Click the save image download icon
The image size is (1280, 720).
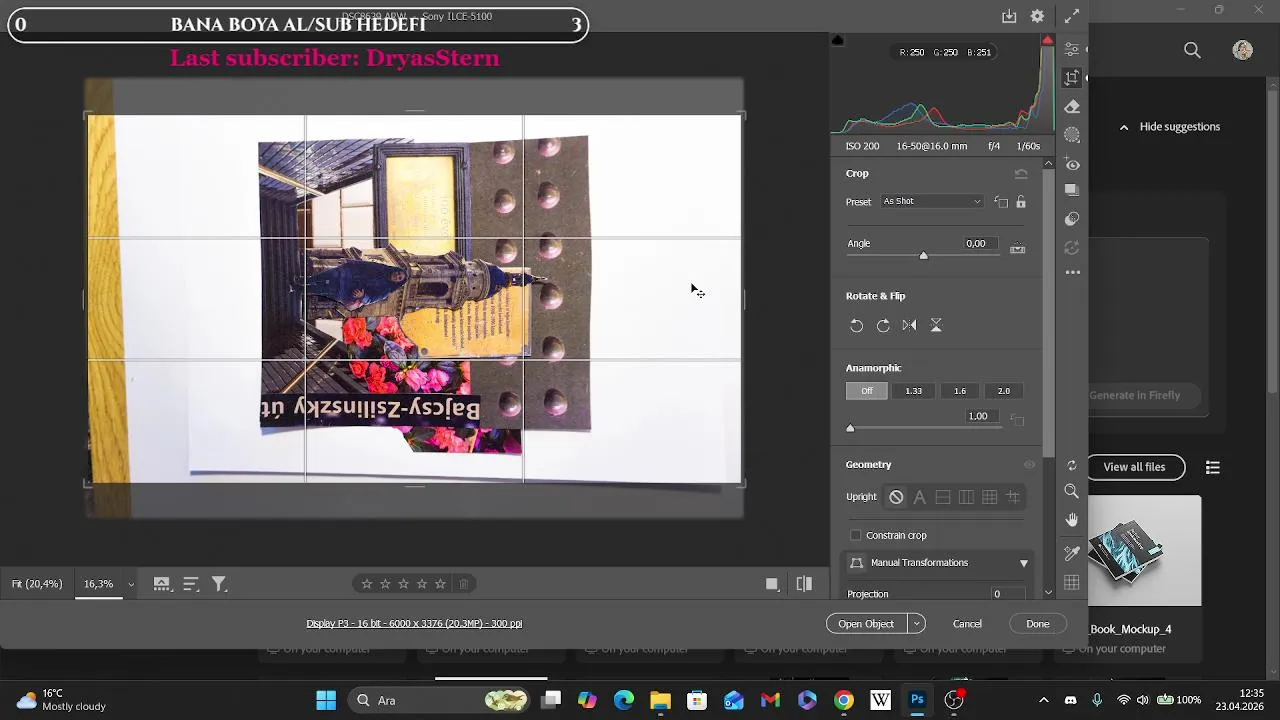point(1009,16)
